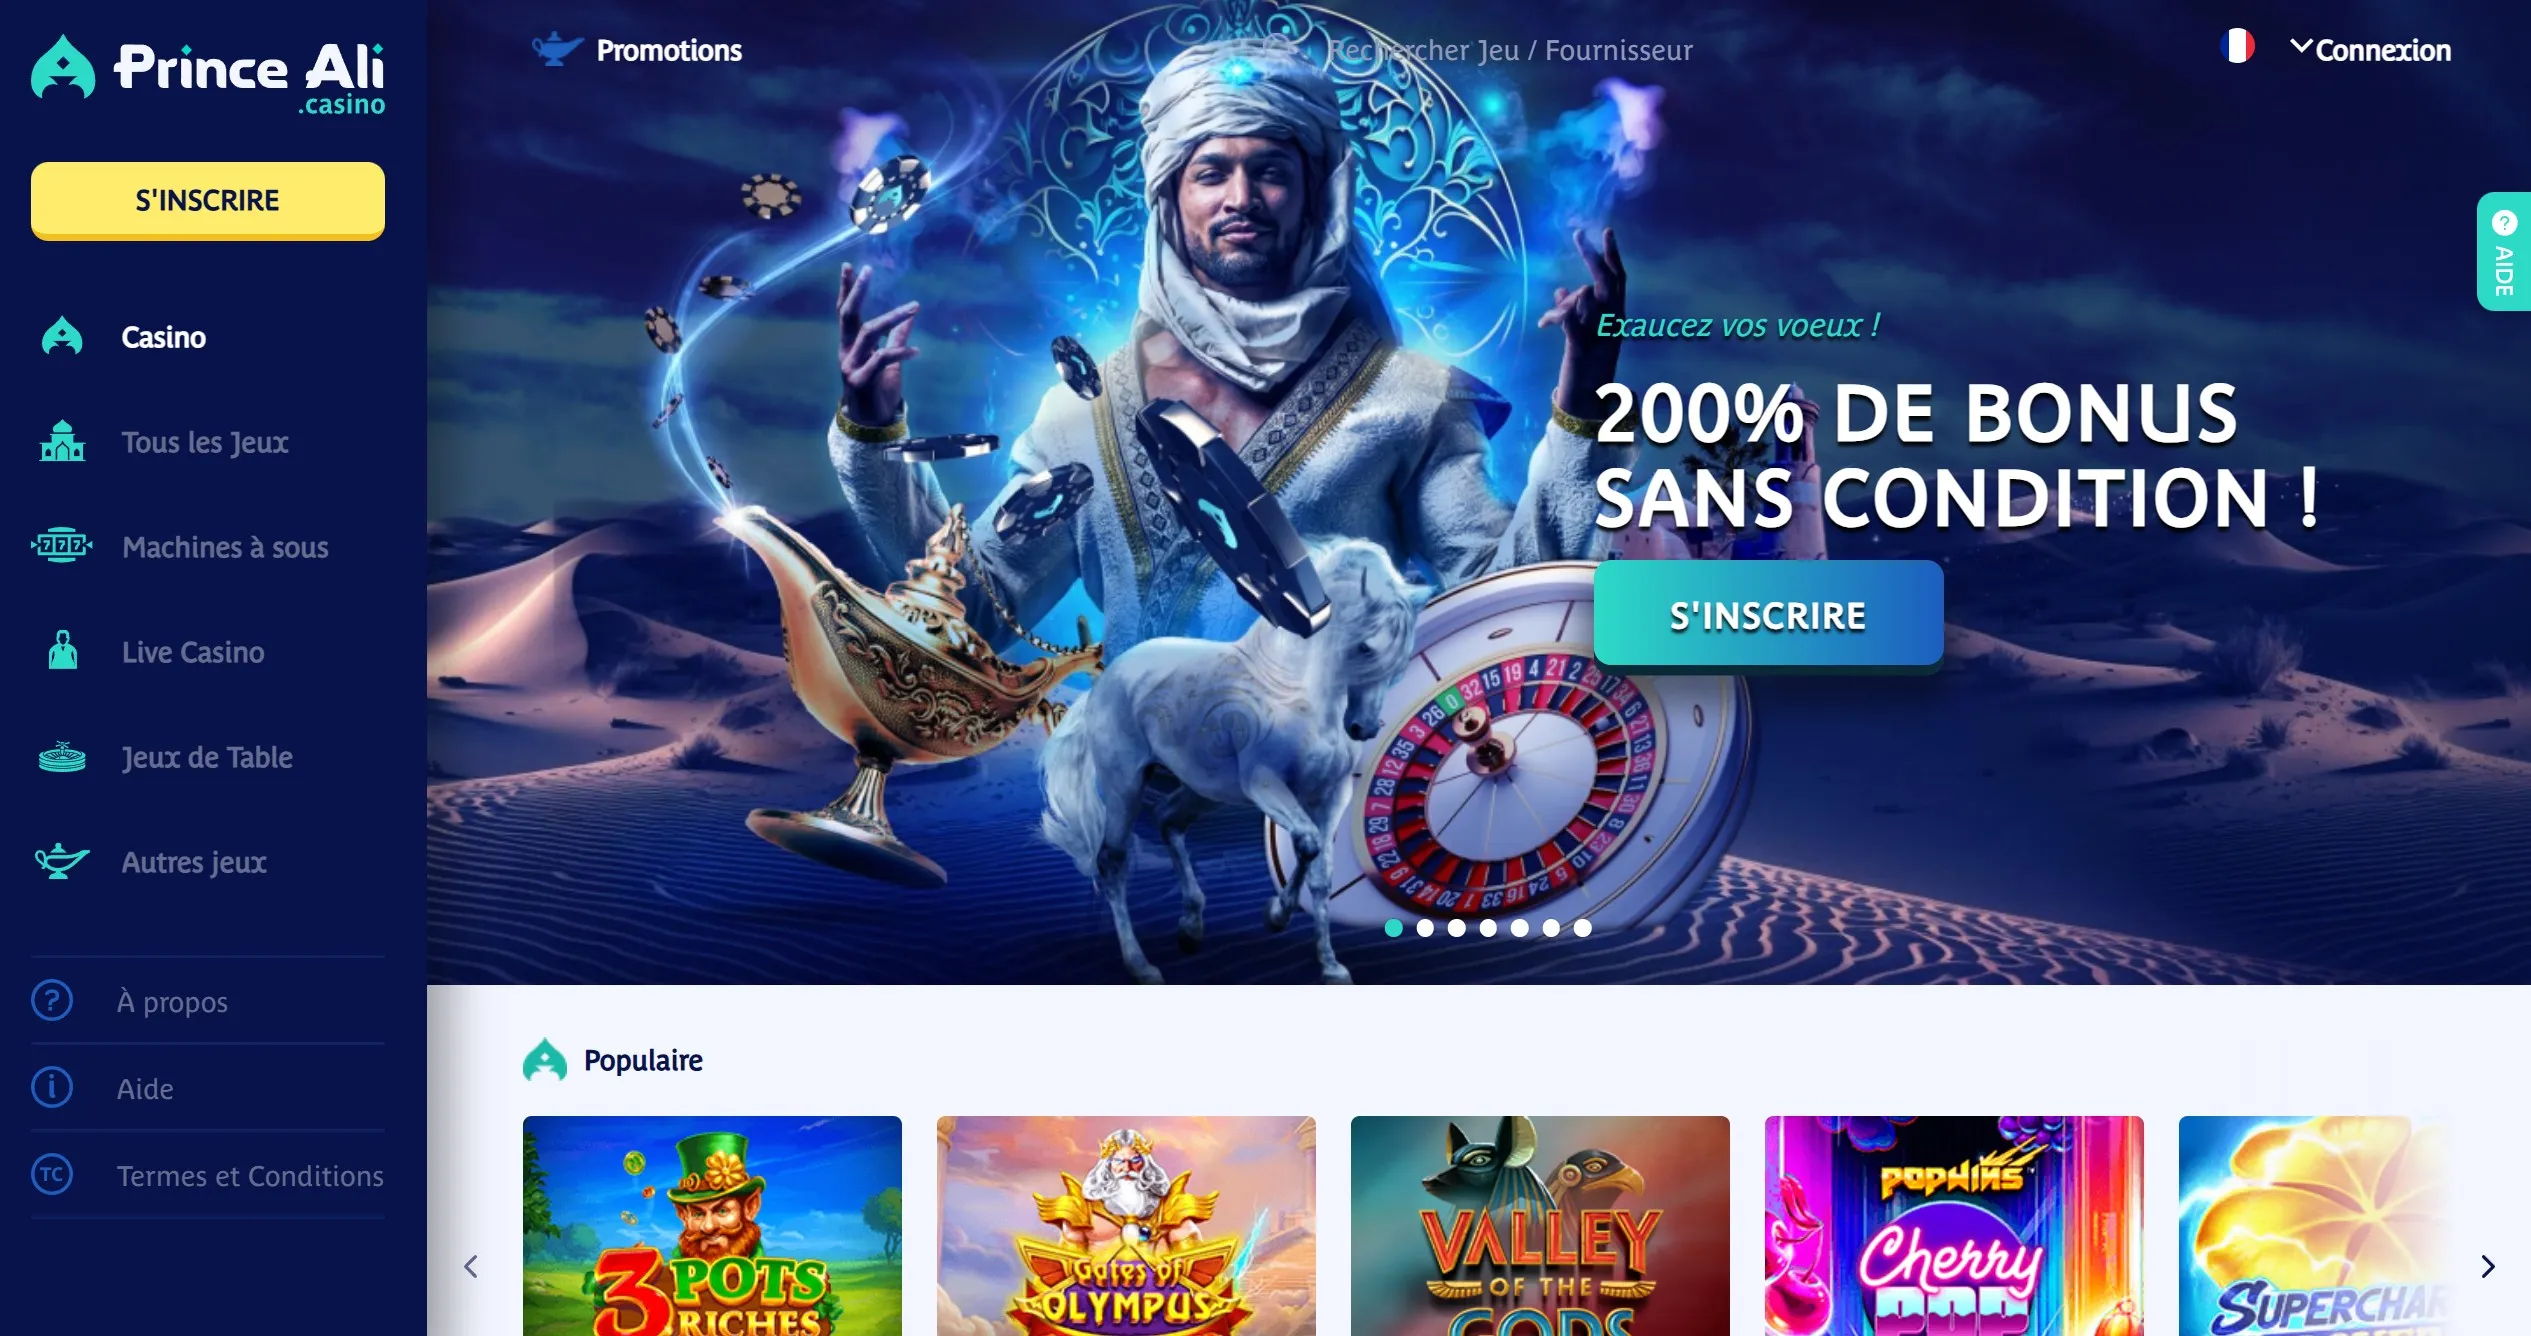Select the Machines à sous slot icon
The image size is (2531, 1336).
pyautogui.click(x=62, y=546)
